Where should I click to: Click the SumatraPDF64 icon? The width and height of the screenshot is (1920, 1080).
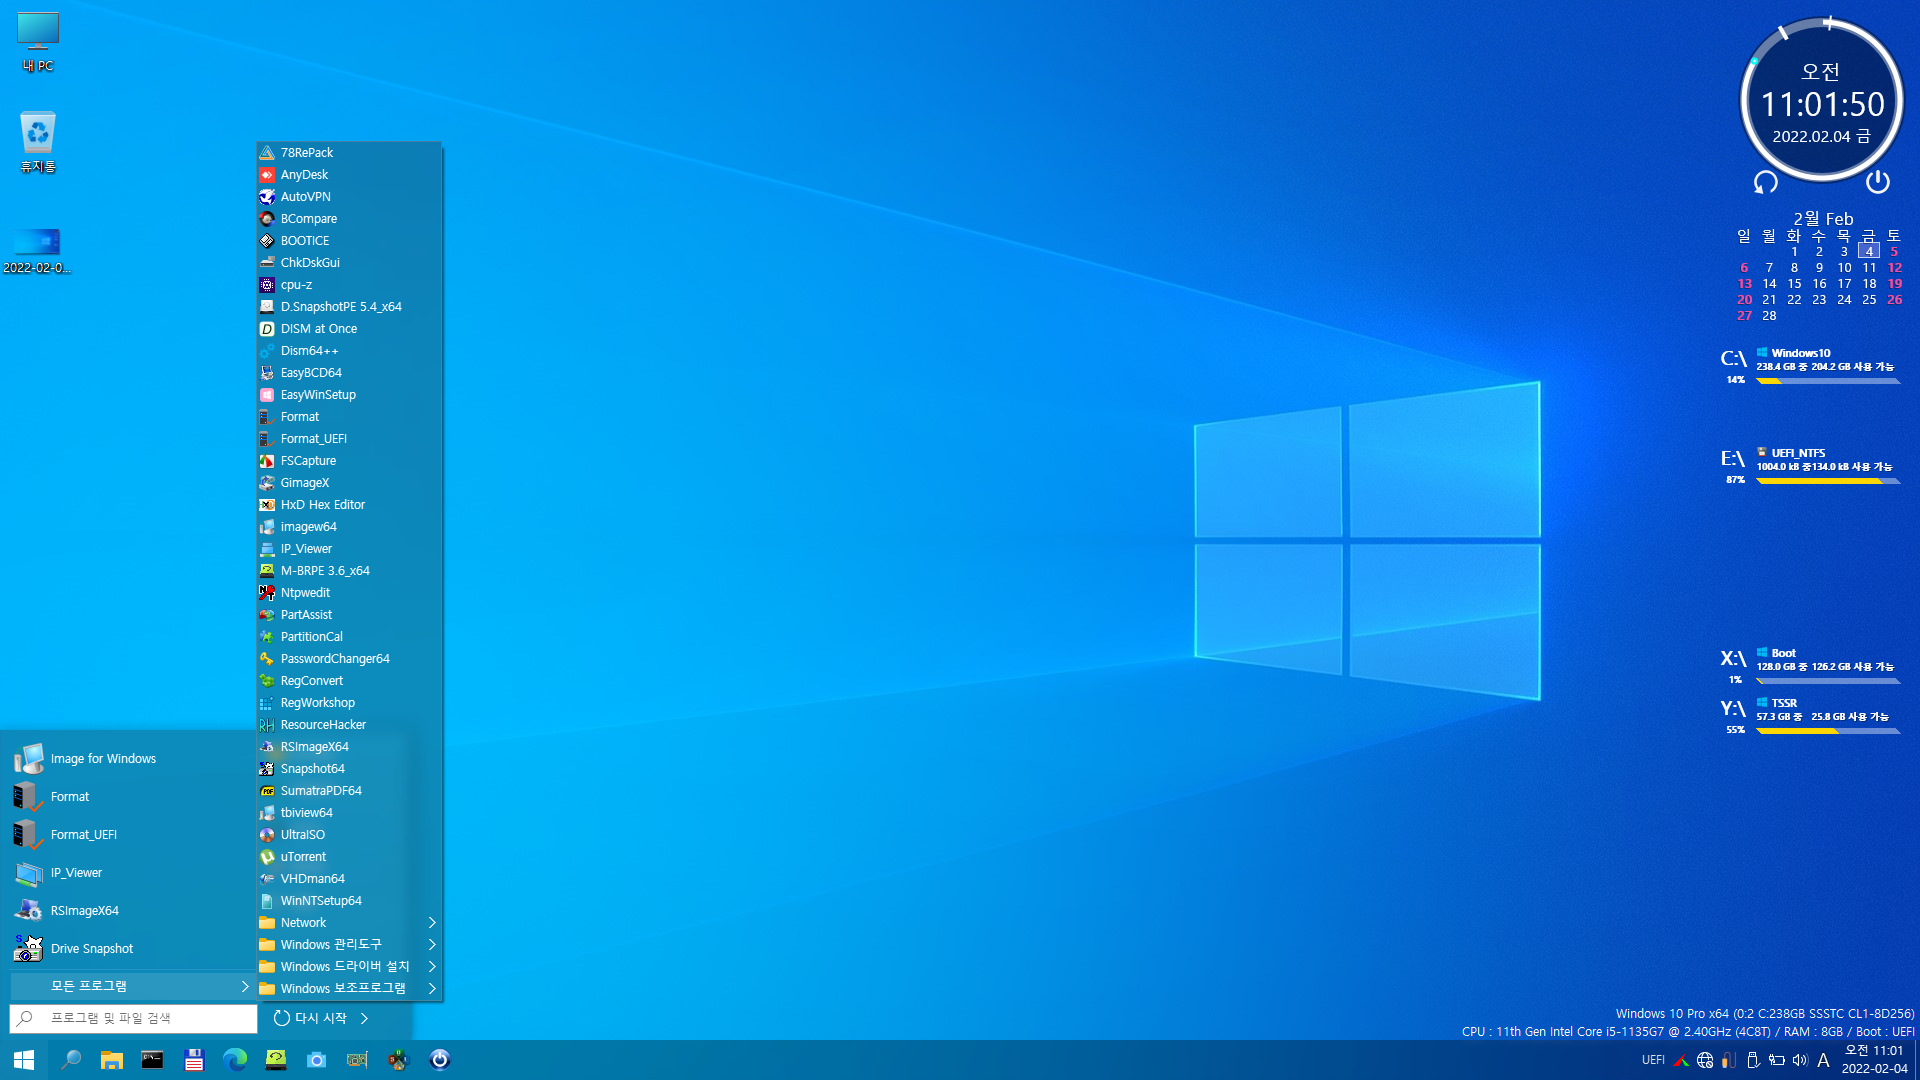[x=267, y=791]
